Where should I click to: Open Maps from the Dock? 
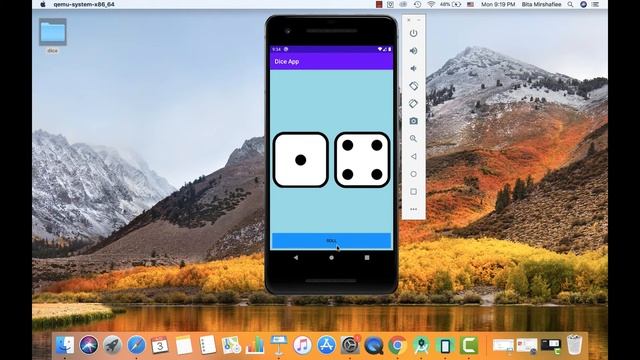click(x=231, y=345)
